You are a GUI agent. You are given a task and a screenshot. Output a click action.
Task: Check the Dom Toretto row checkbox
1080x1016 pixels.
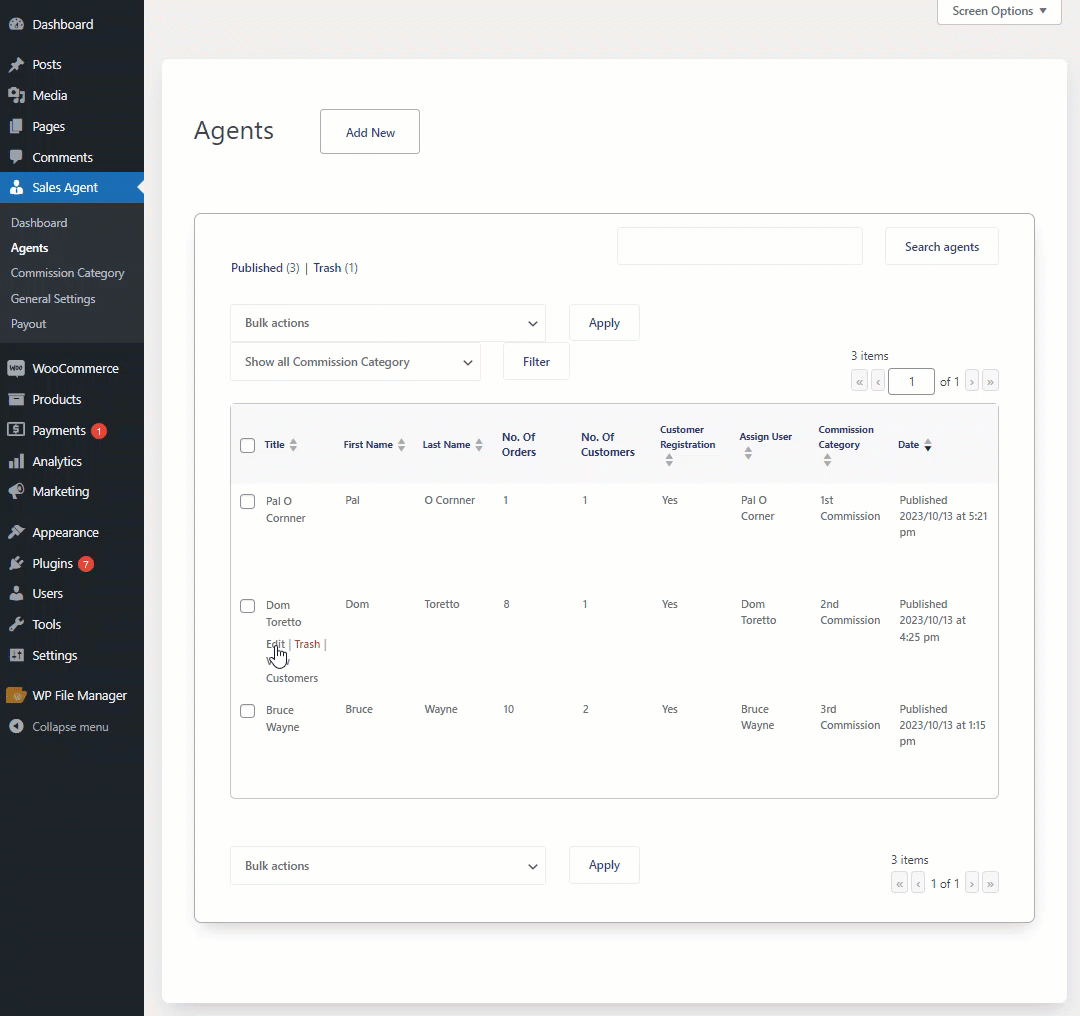coord(247,605)
